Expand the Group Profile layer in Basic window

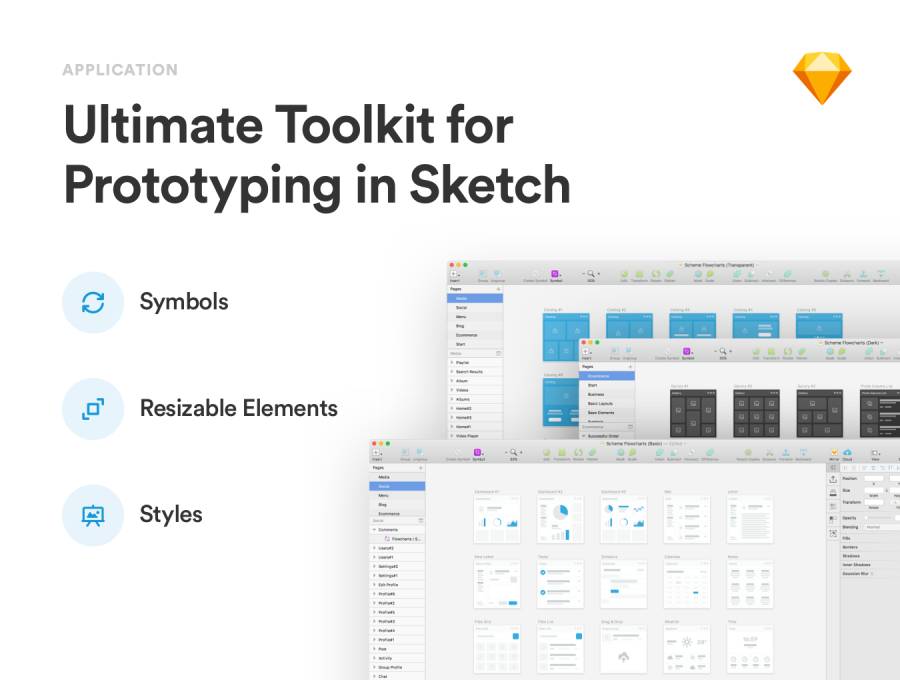[x=374, y=667]
